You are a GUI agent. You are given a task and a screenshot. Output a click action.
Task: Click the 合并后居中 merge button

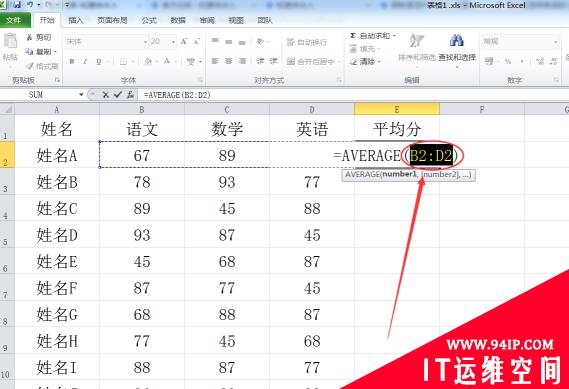314,62
